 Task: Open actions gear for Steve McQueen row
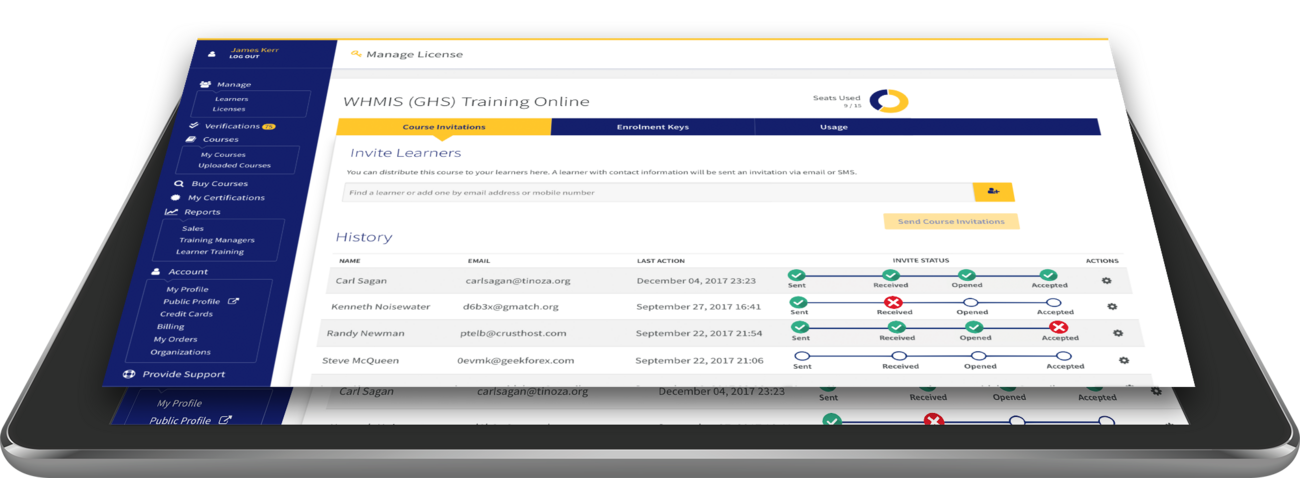[1124, 360]
